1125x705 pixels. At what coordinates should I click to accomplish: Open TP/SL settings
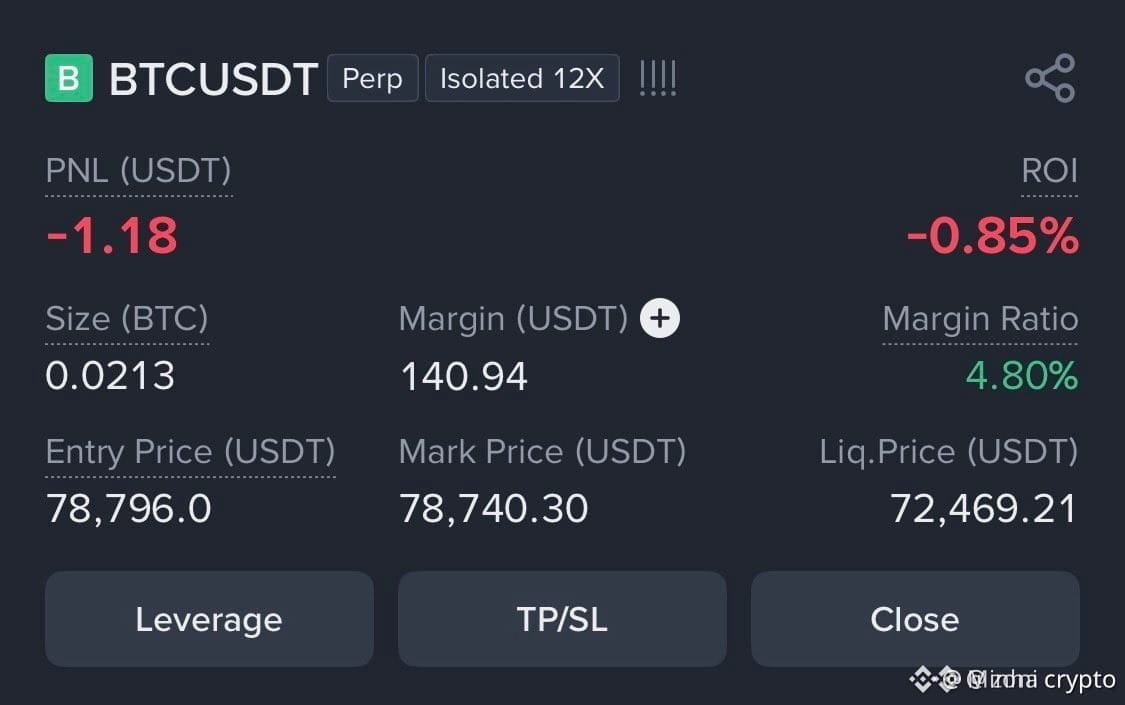[x=562, y=619]
